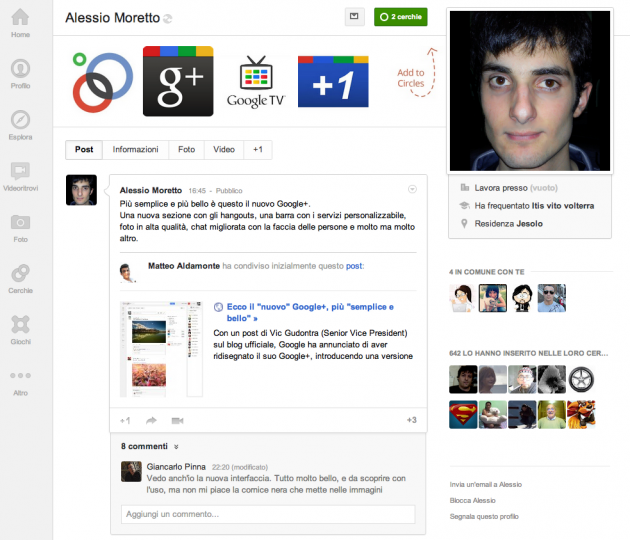
Task: Open Esplora compass icon
Action: coord(20,125)
